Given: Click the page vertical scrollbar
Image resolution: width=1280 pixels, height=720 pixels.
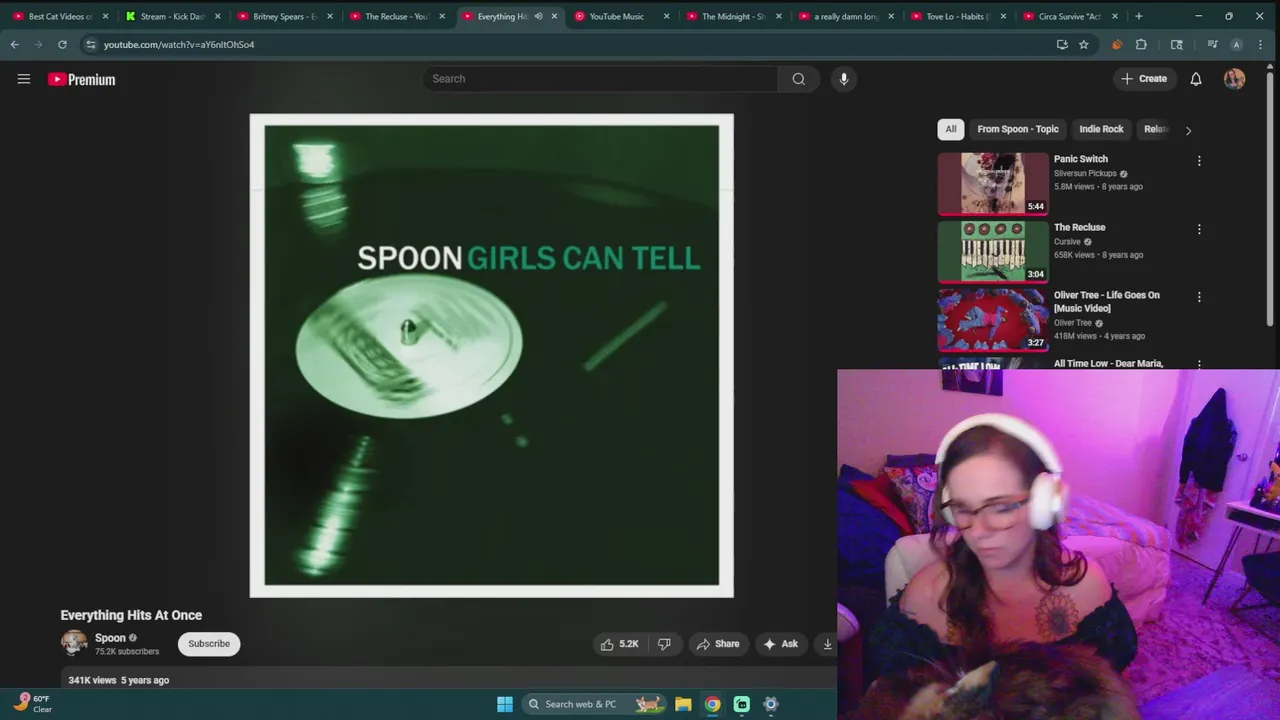Looking at the screenshot, I should point(1271,200).
